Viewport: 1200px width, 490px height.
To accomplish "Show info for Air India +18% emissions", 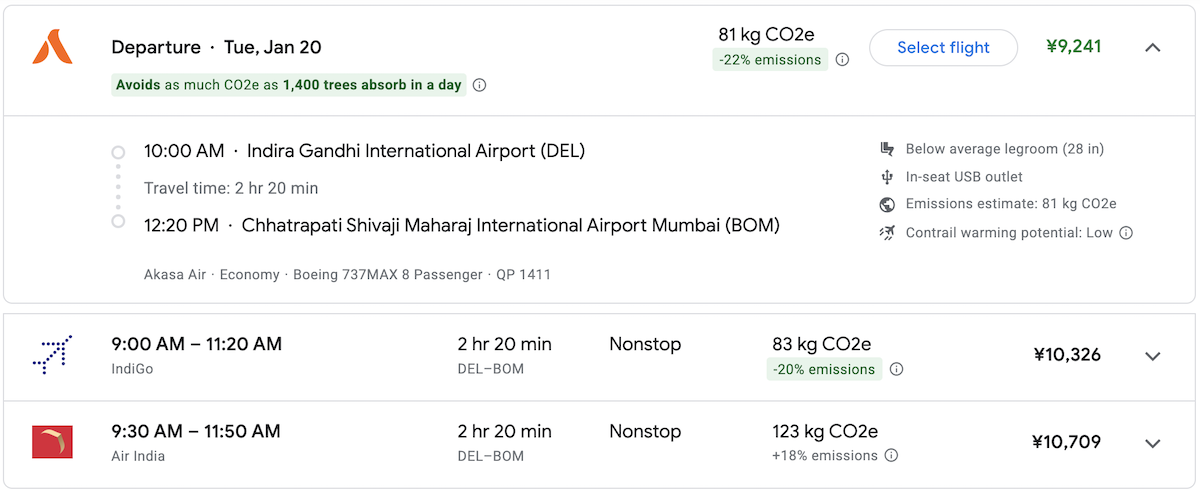I will coord(891,456).
